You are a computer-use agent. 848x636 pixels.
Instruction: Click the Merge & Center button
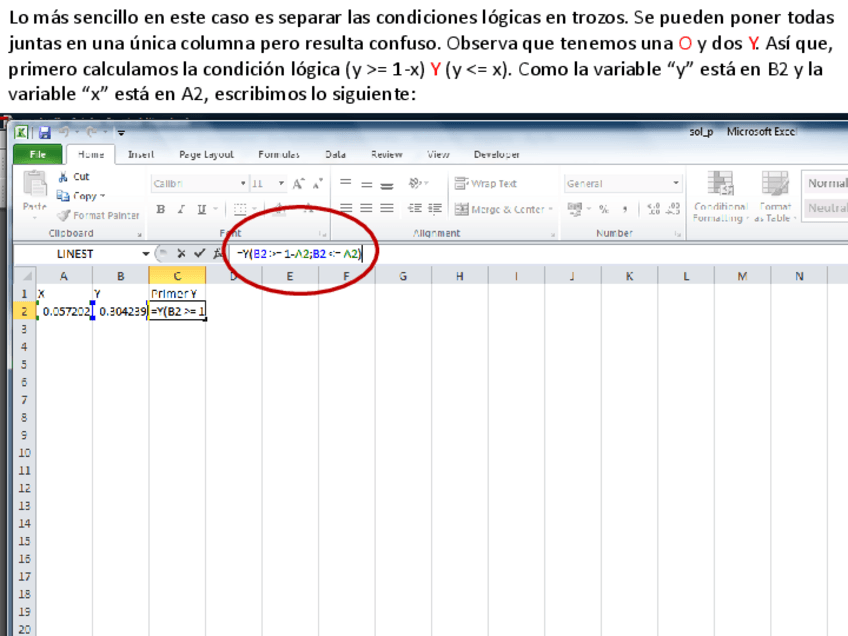(x=499, y=209)
